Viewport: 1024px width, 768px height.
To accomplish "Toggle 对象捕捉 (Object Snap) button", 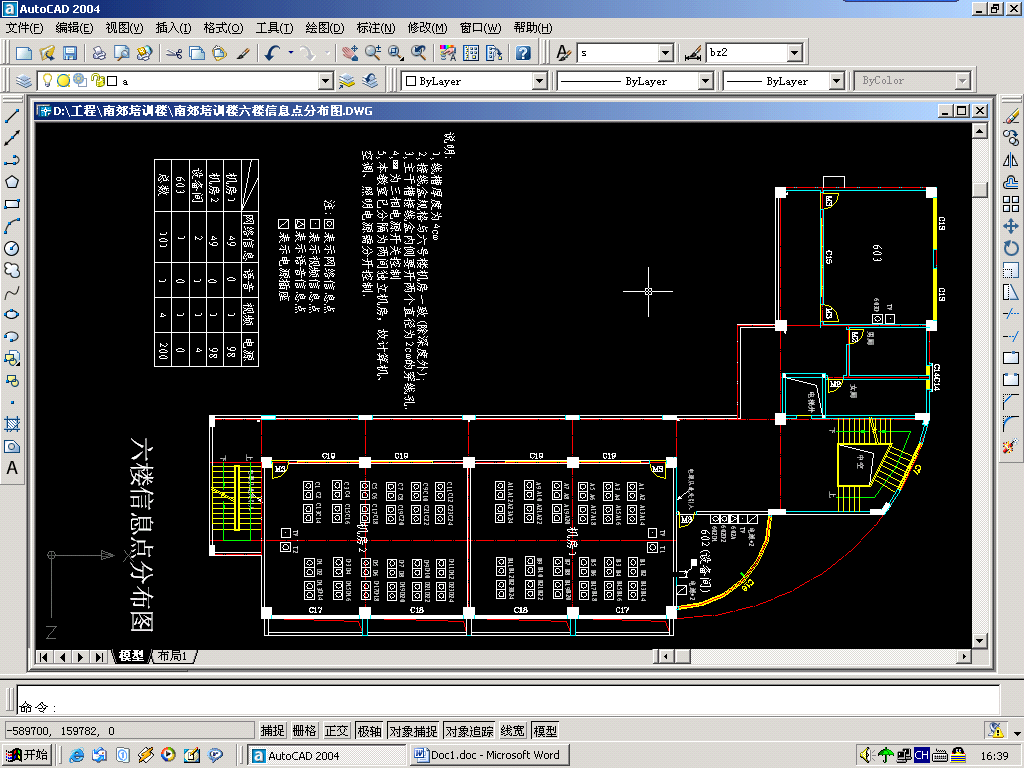I will (413, 731).
